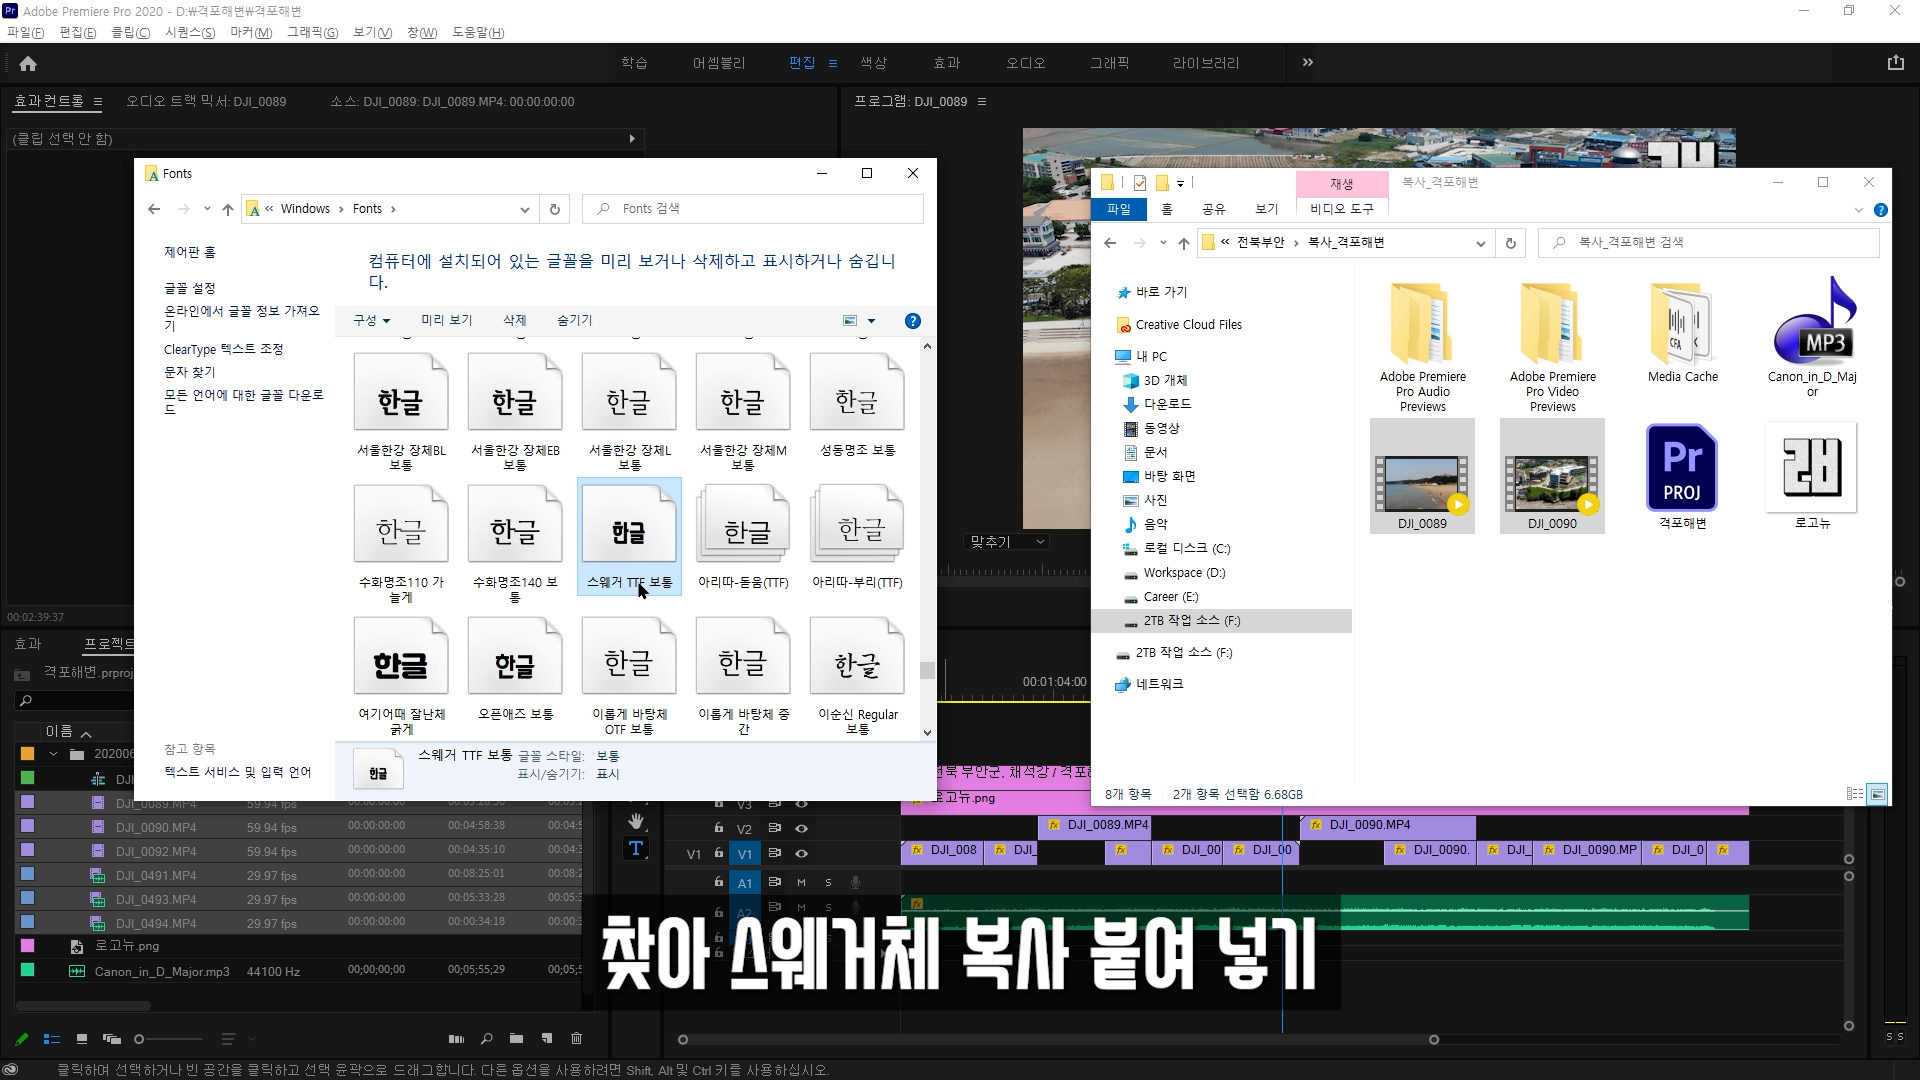Expand the 맞추기 zoom level dropdown
1920x1080 pixels.
point(1008,542)
